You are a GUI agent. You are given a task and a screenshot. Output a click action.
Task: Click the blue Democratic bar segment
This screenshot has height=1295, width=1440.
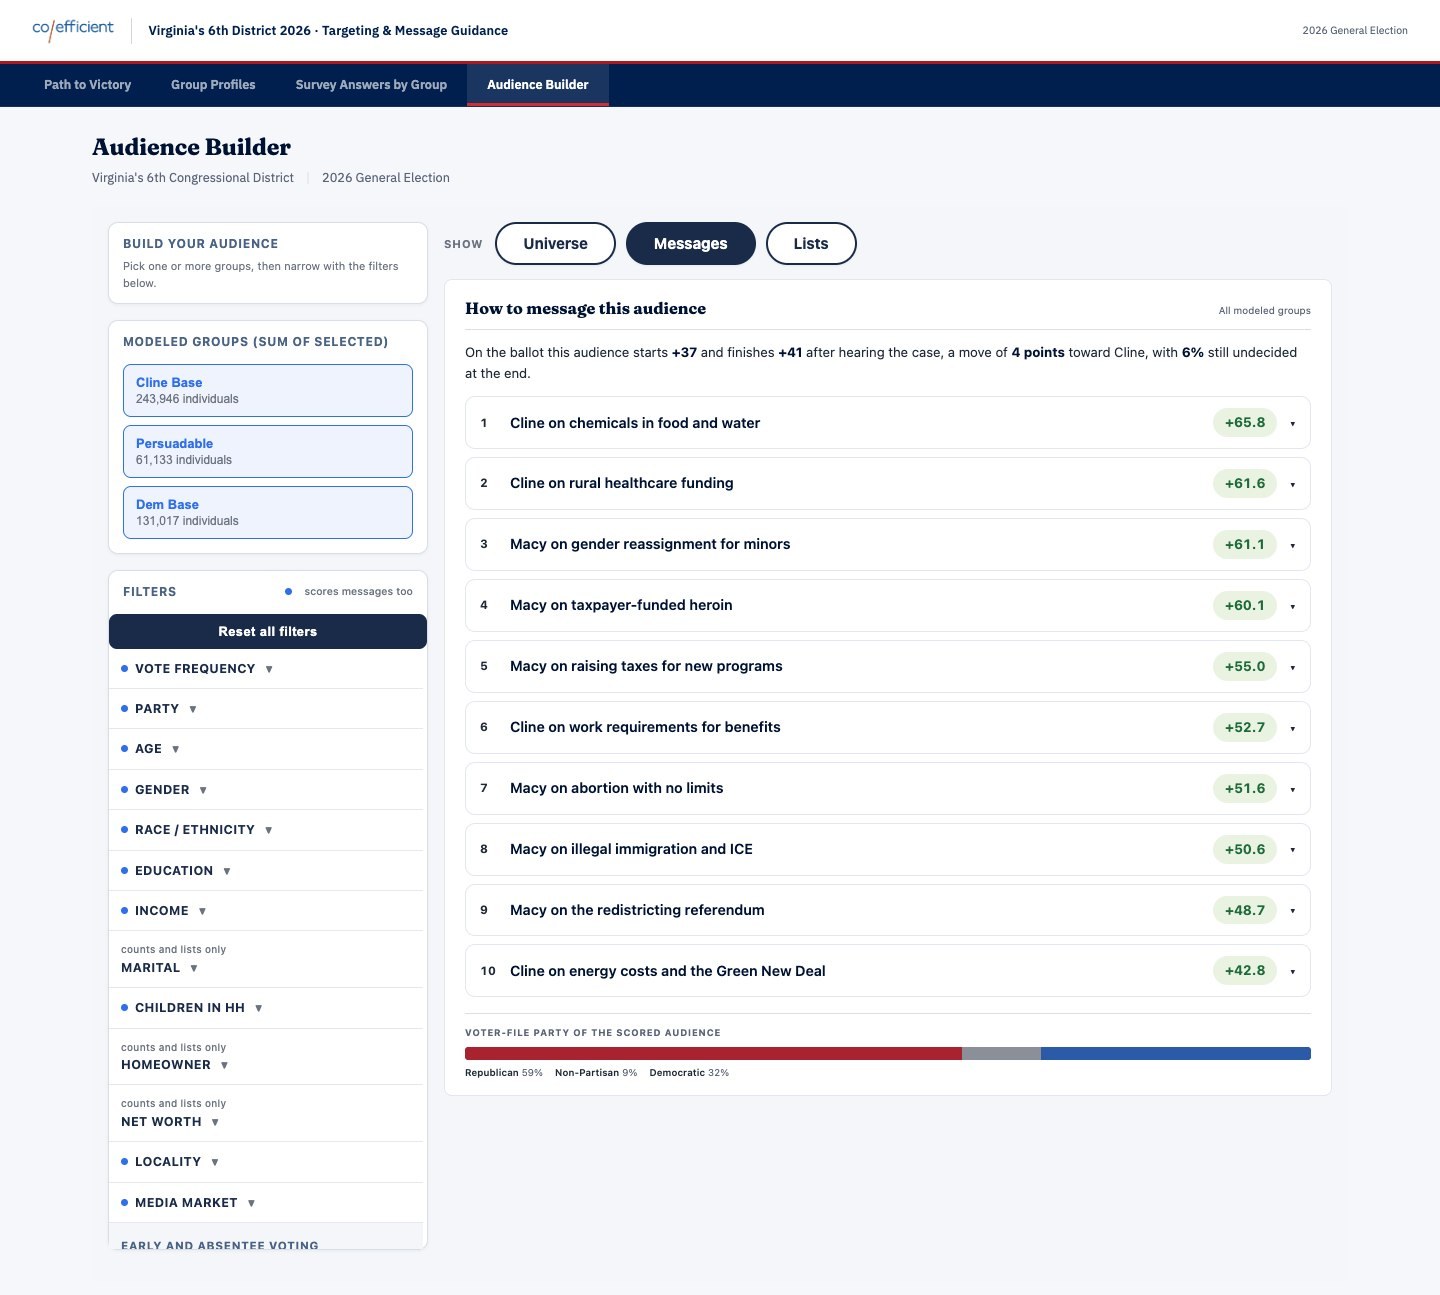(x=1176, y=1053)
